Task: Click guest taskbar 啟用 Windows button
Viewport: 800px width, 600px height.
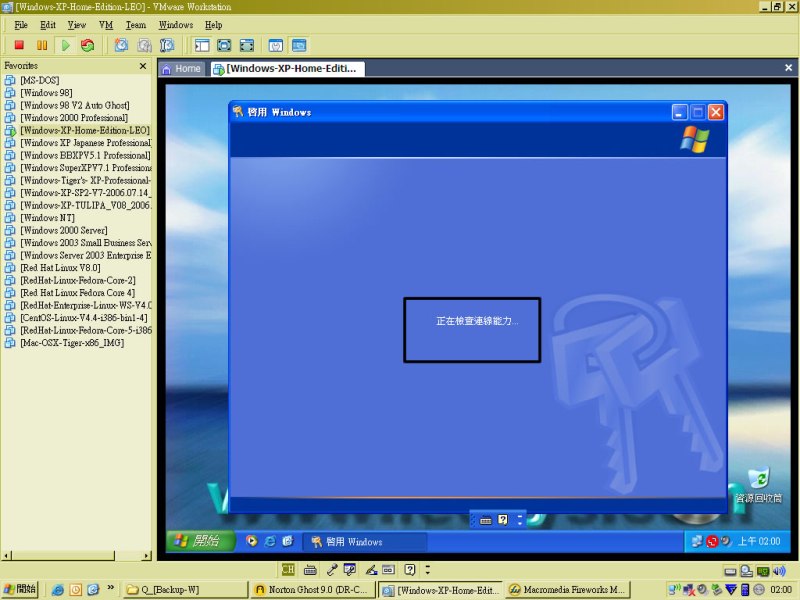Action: point(365,542)
